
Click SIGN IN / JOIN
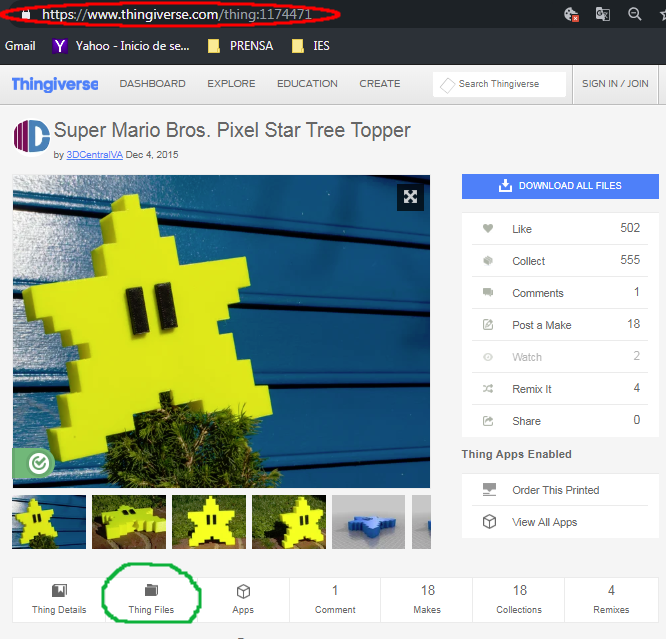point(615,84)
